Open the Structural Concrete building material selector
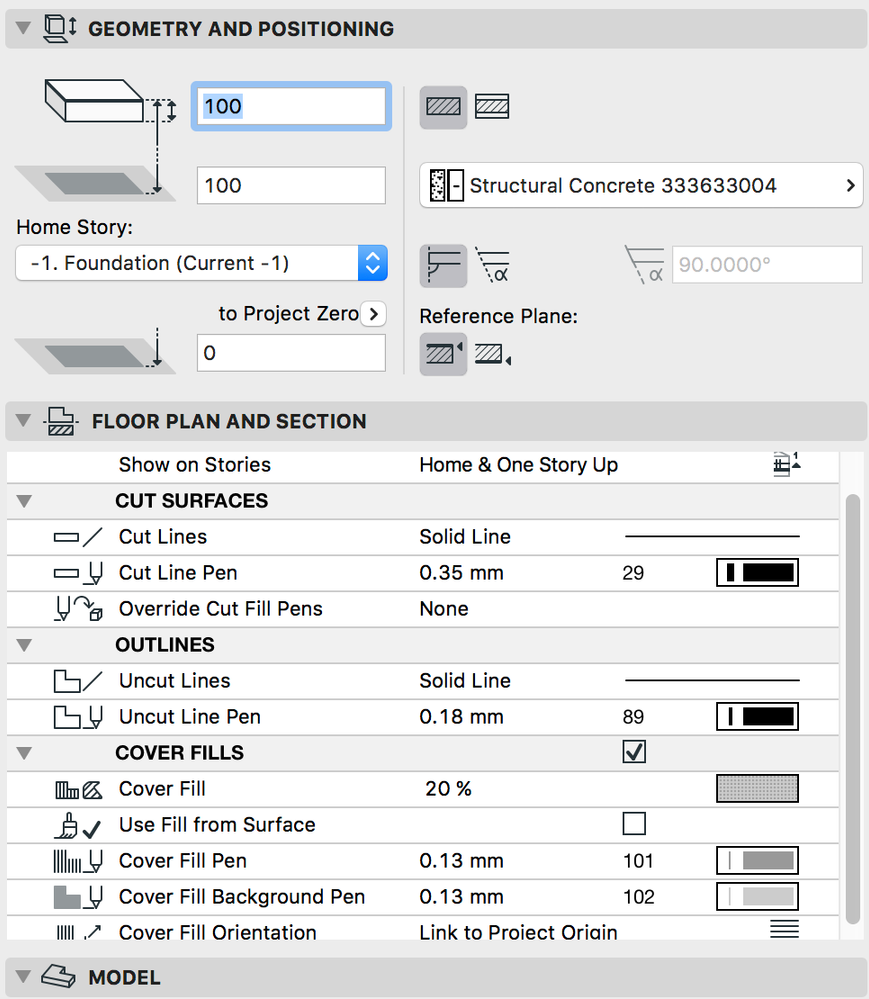This screenshot has width=869, height=999. [x=641, y=185]
